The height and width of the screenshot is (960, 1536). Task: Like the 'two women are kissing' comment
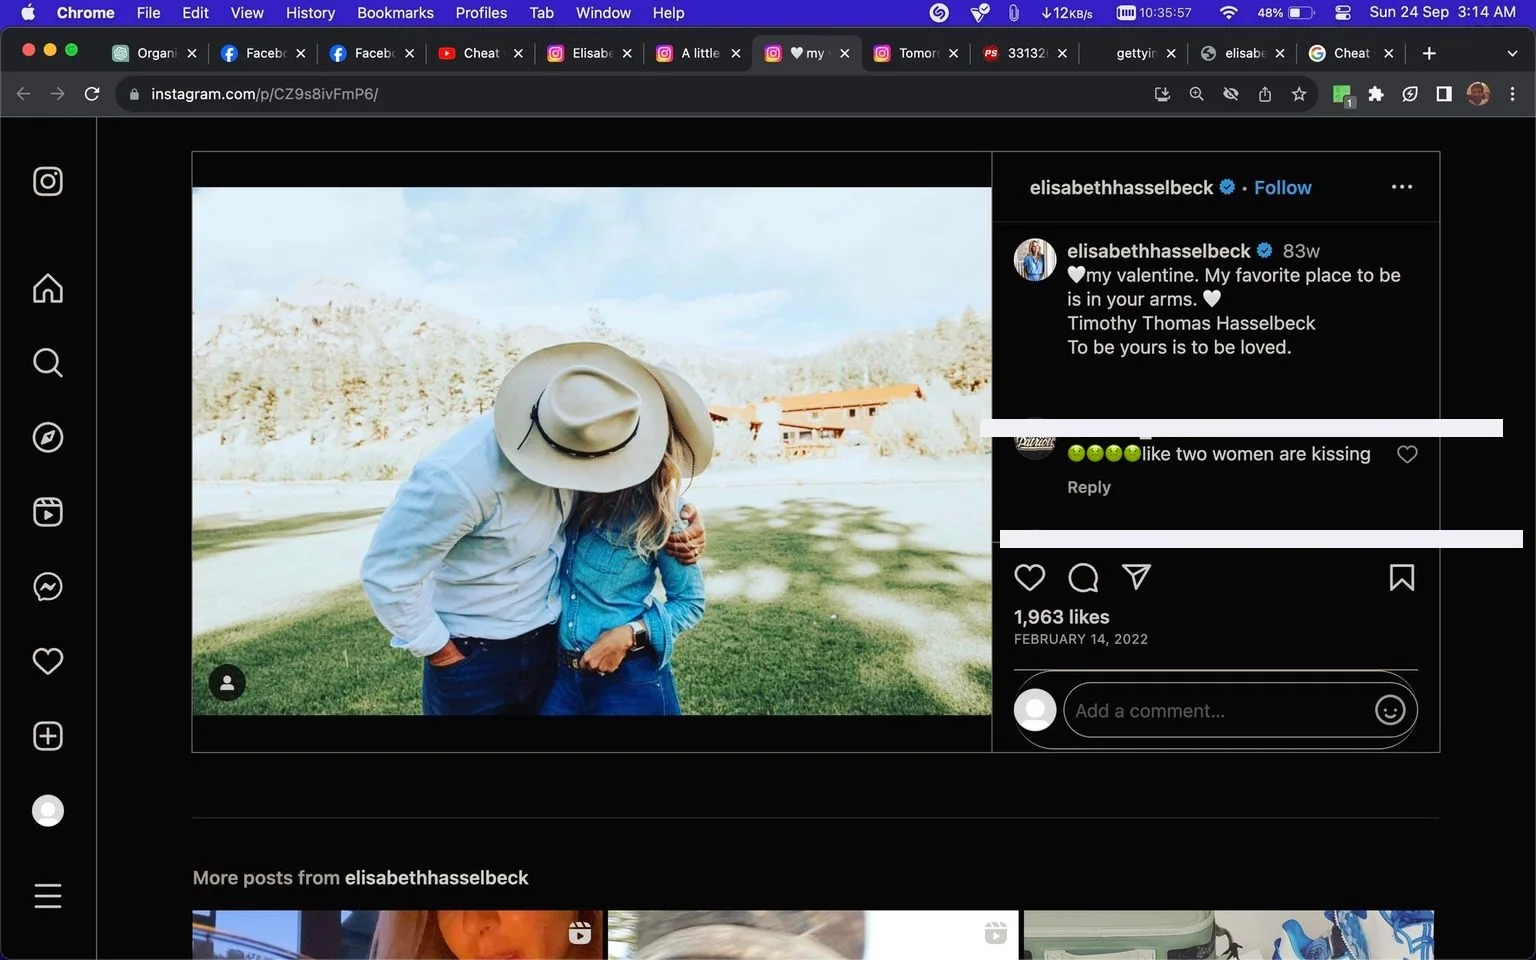[1407, 454]
